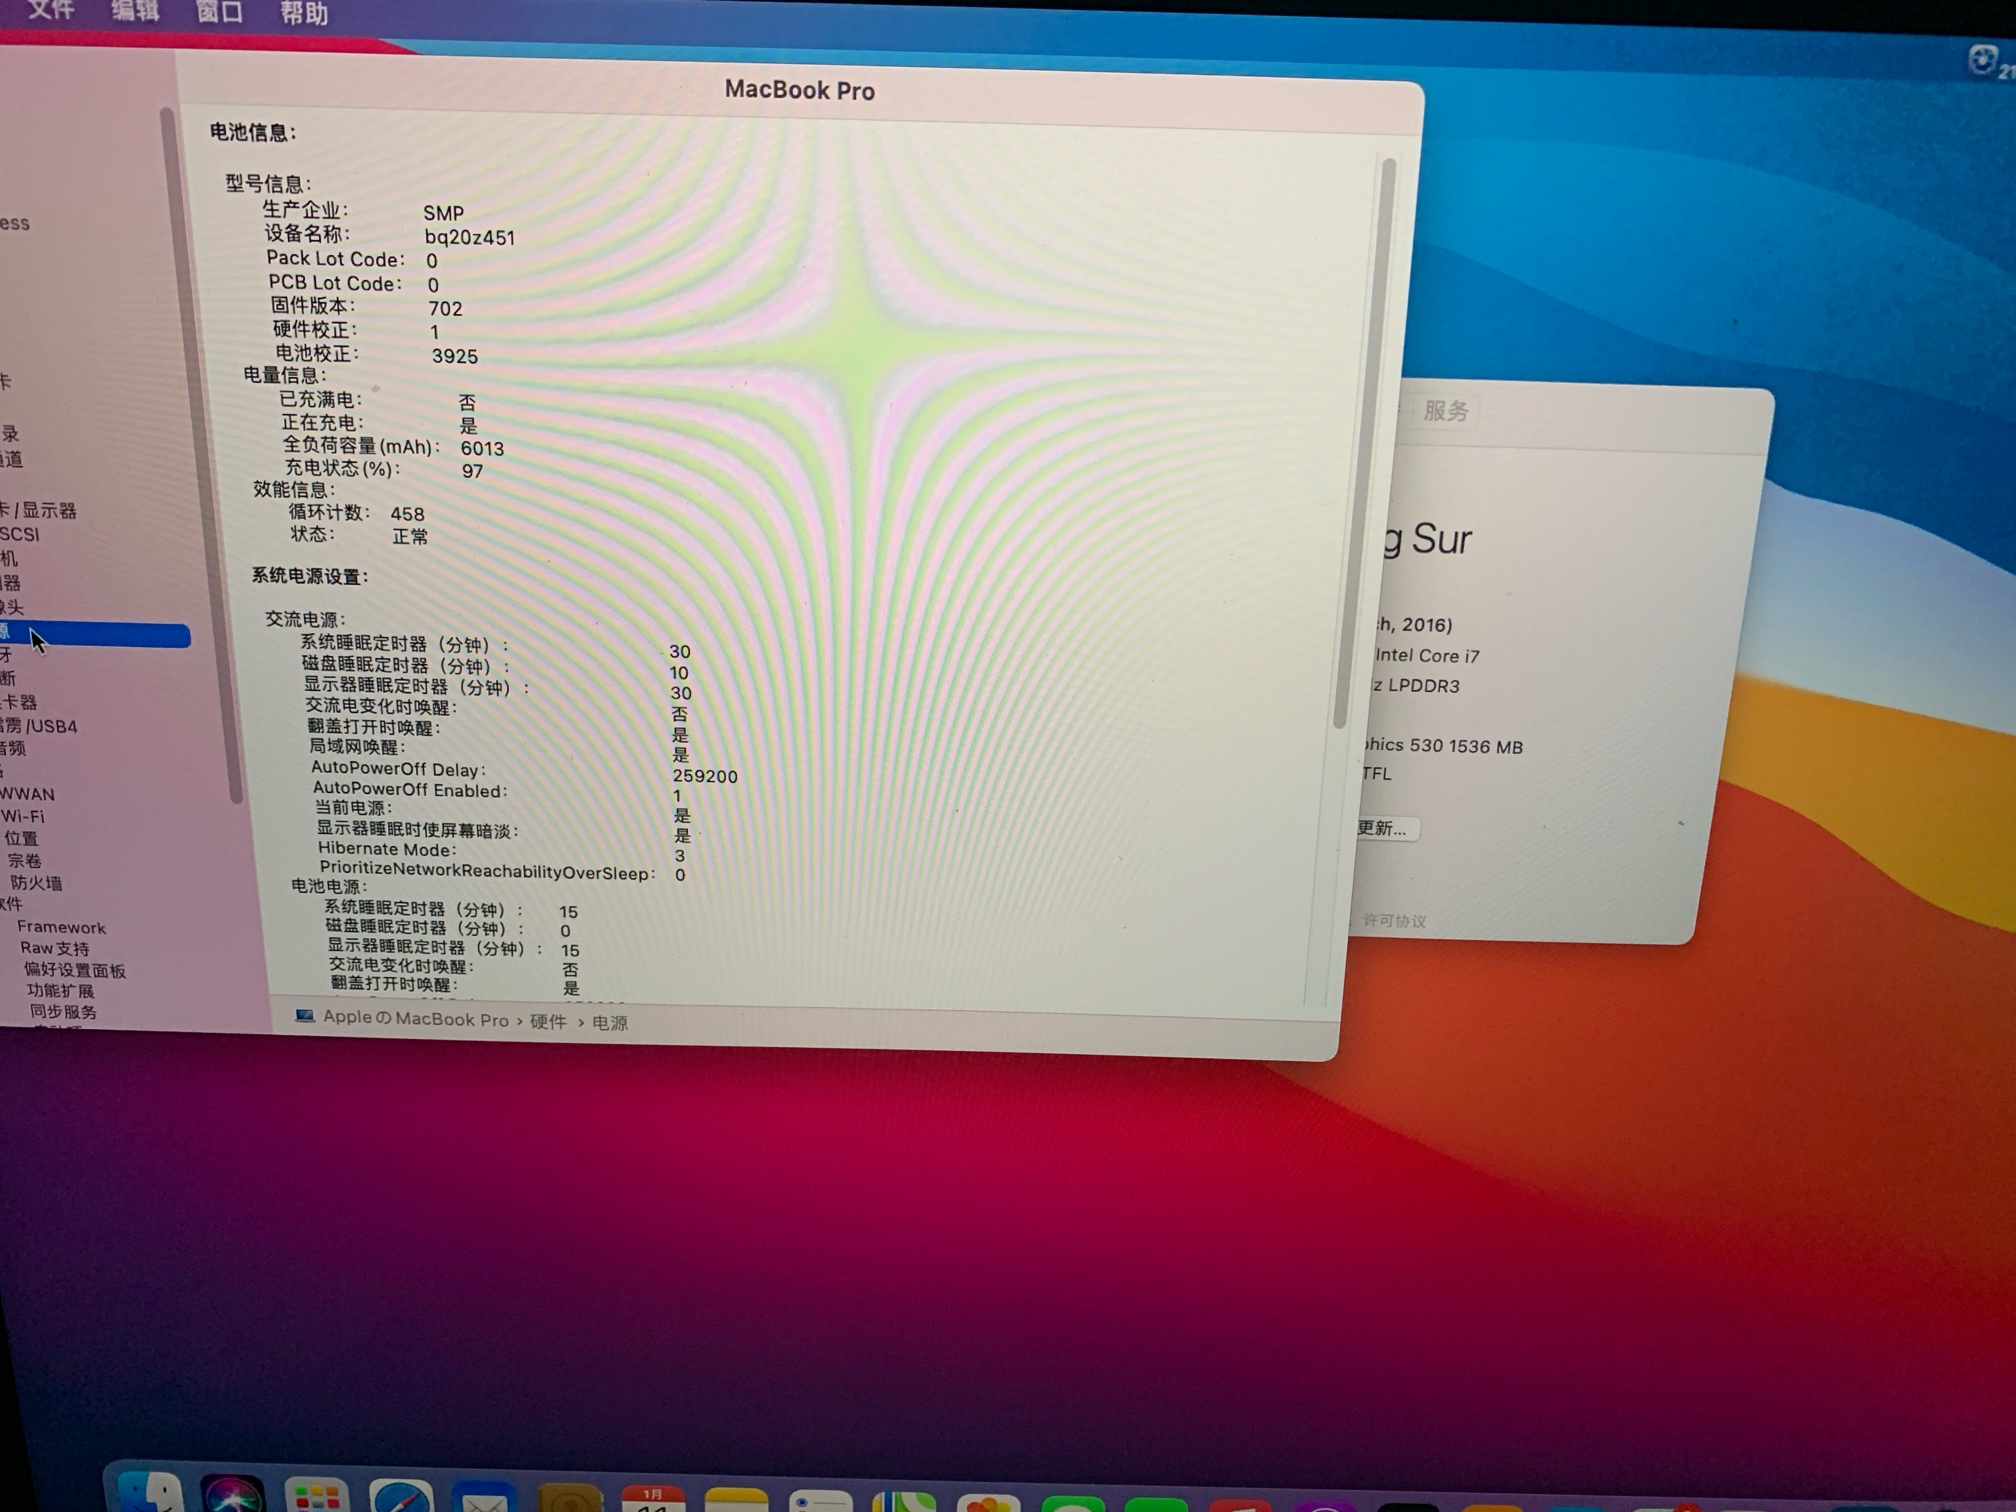This screenshot has width=2016, height=1512.
Task: Select WWAN in the sidebar
Action: click(x=28, y=794)
